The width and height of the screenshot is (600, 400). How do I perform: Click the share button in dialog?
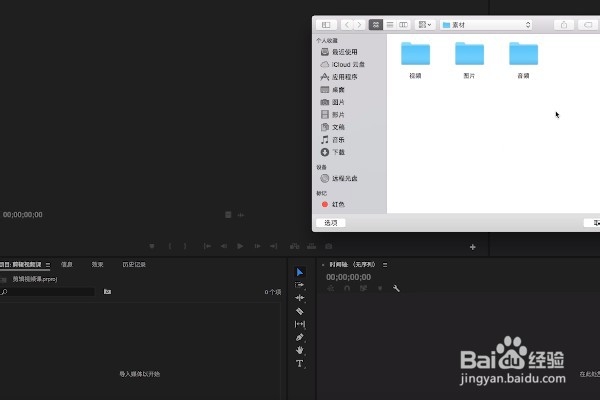(x=564, y=25)
